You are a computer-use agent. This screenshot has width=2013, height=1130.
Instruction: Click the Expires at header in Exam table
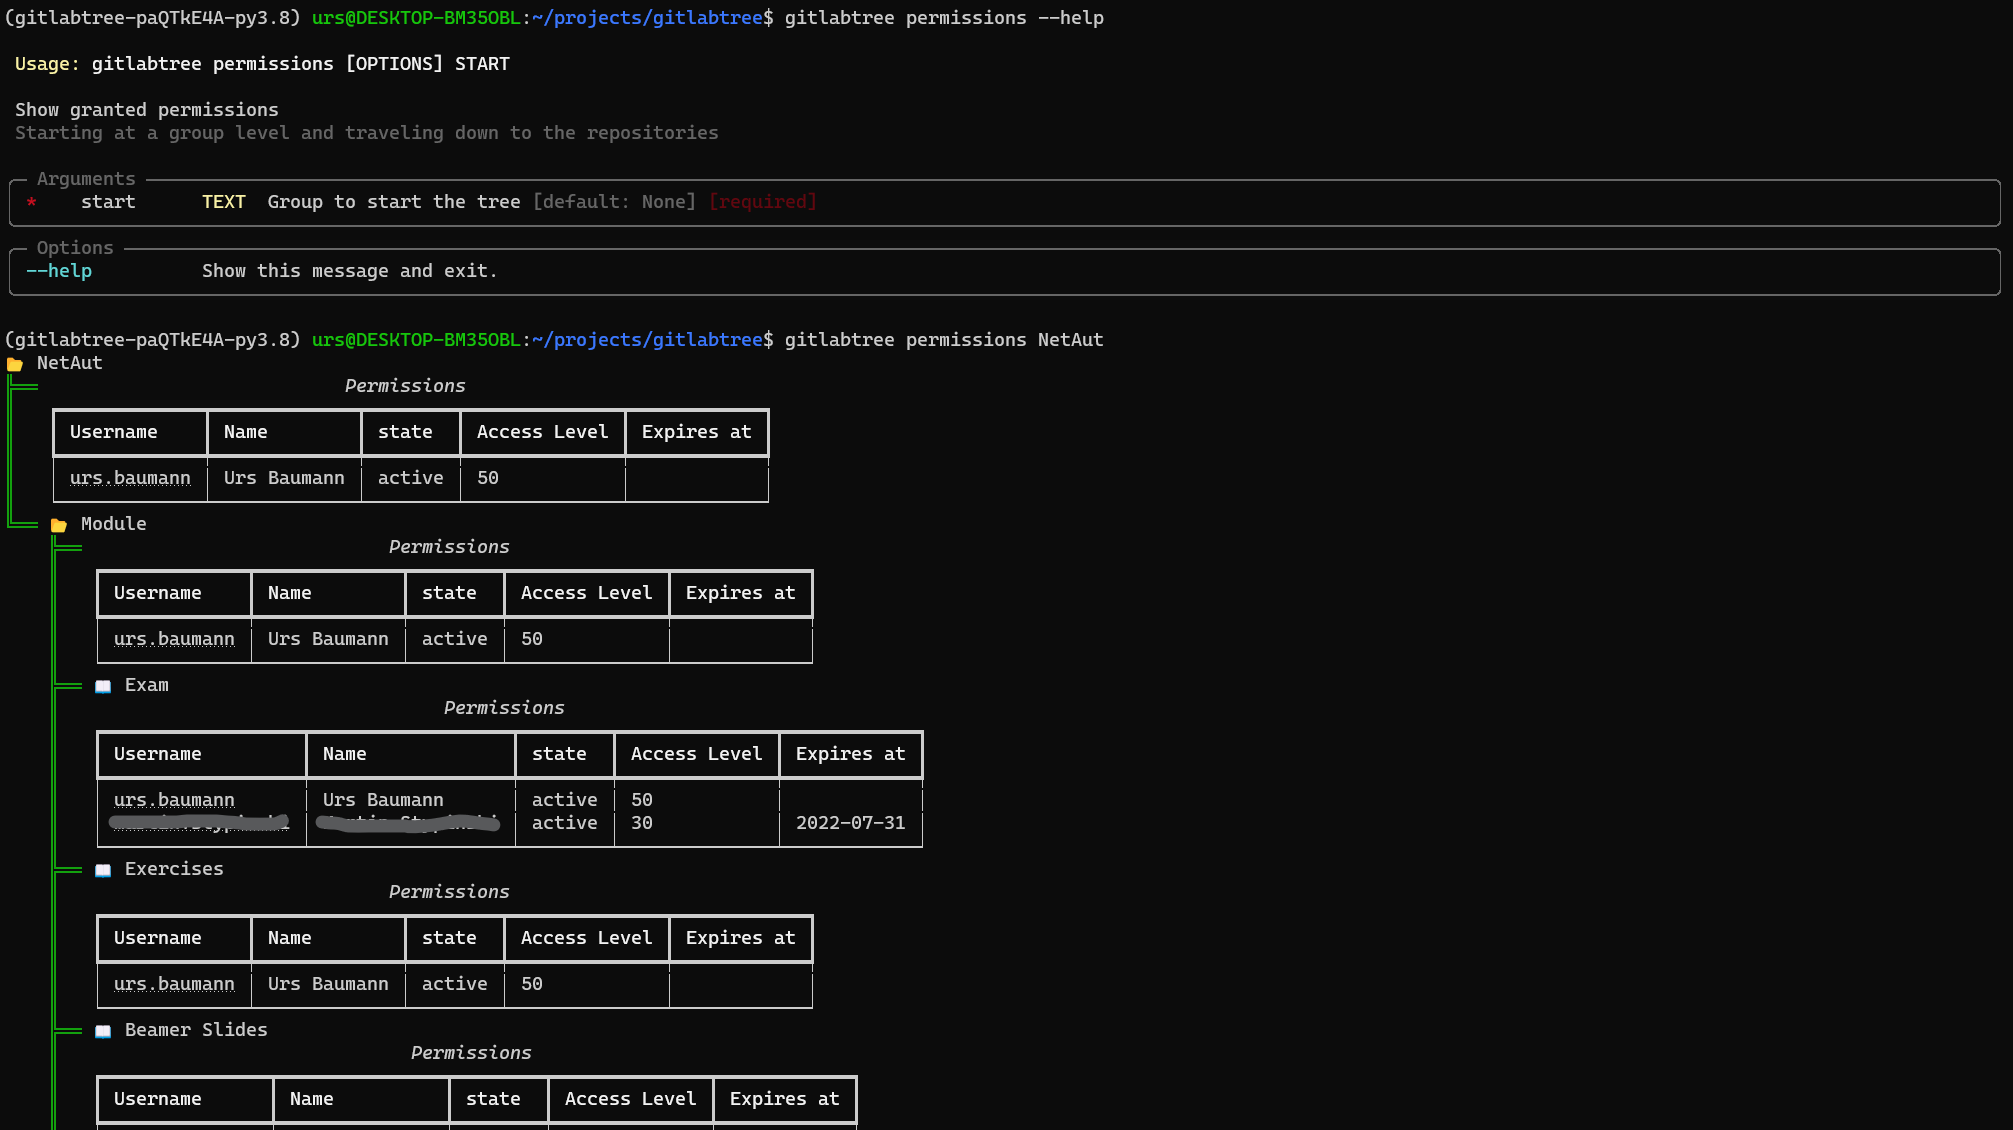tap(851, 754)
